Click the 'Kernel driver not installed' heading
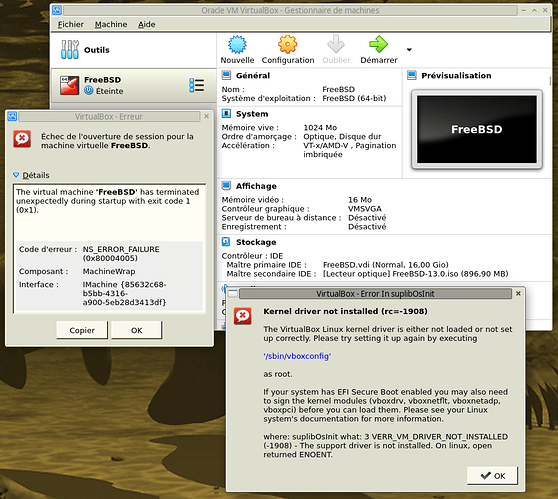 point(345,311)
